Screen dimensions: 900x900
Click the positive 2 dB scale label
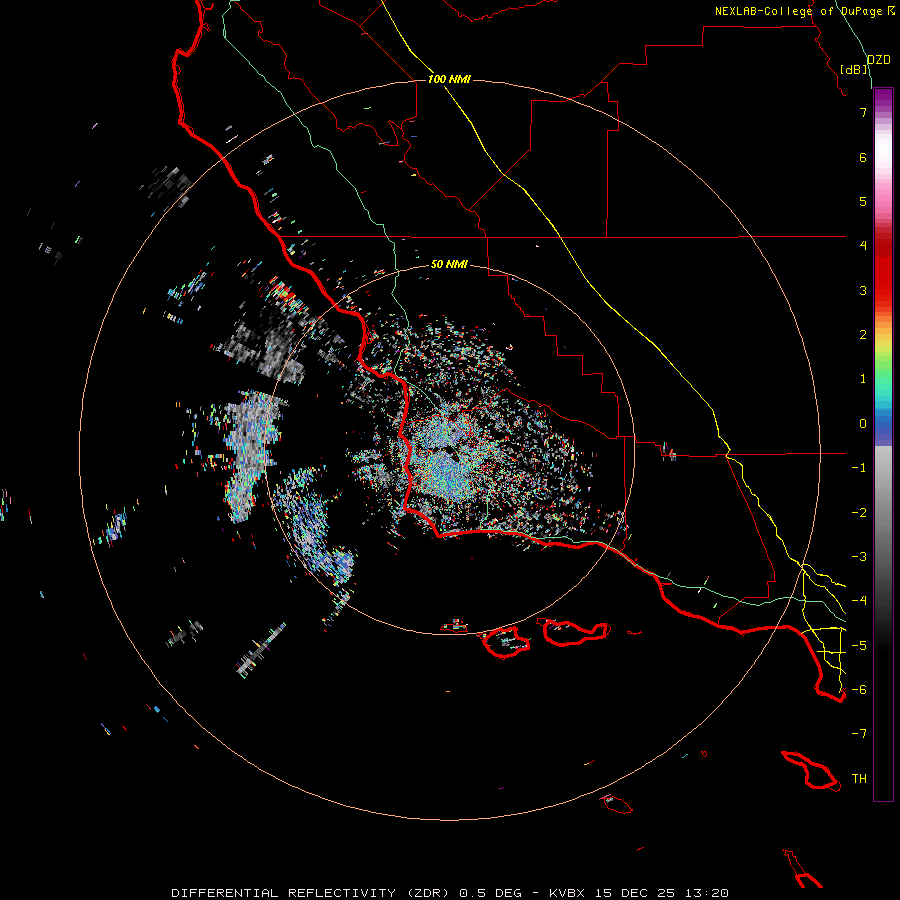(x=863, y=335)
